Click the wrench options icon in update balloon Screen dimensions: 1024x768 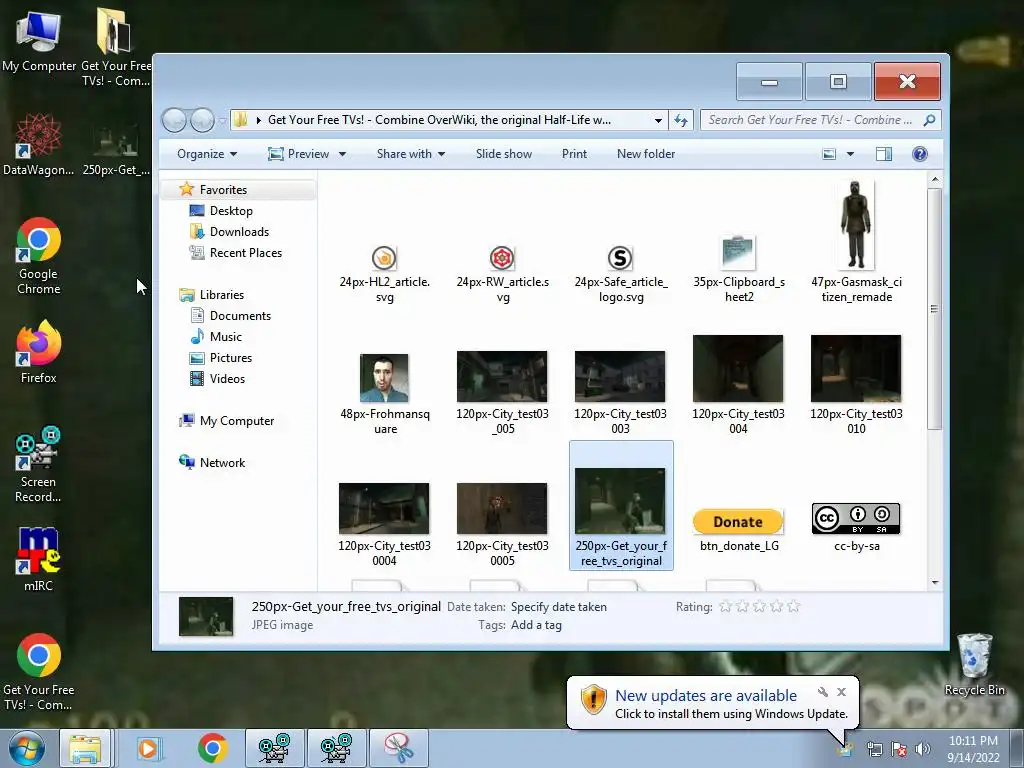823,692
